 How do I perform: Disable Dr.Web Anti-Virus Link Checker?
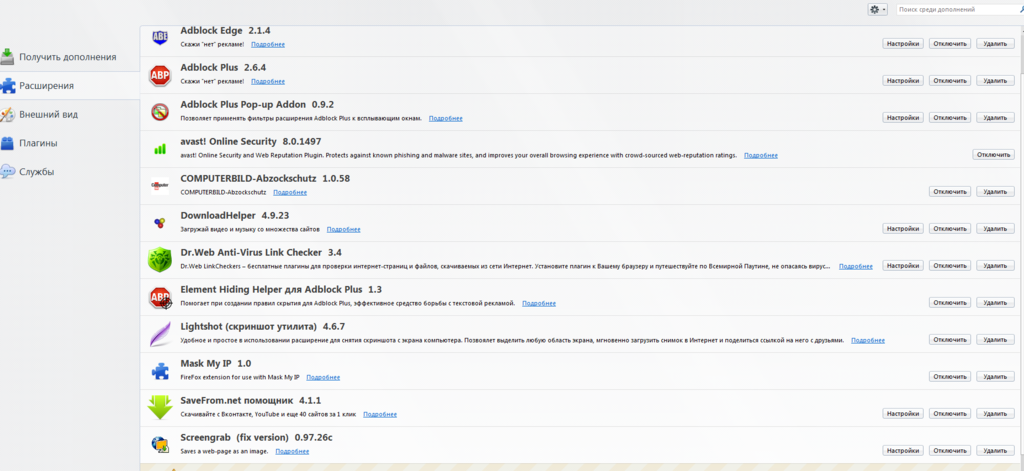pos(950,266)
